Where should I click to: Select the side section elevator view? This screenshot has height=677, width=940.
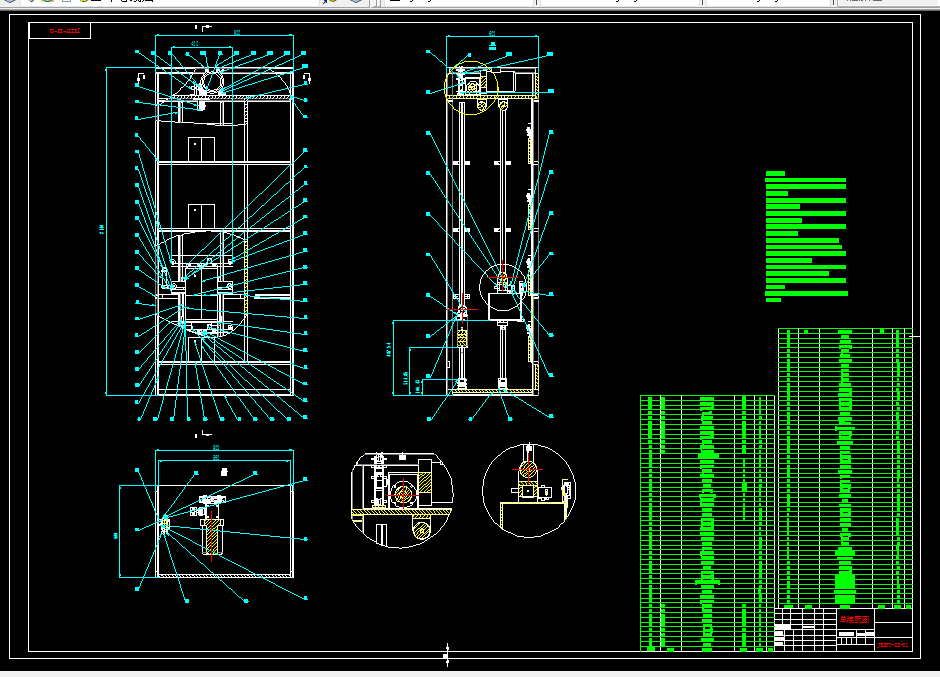pos(492,231)
